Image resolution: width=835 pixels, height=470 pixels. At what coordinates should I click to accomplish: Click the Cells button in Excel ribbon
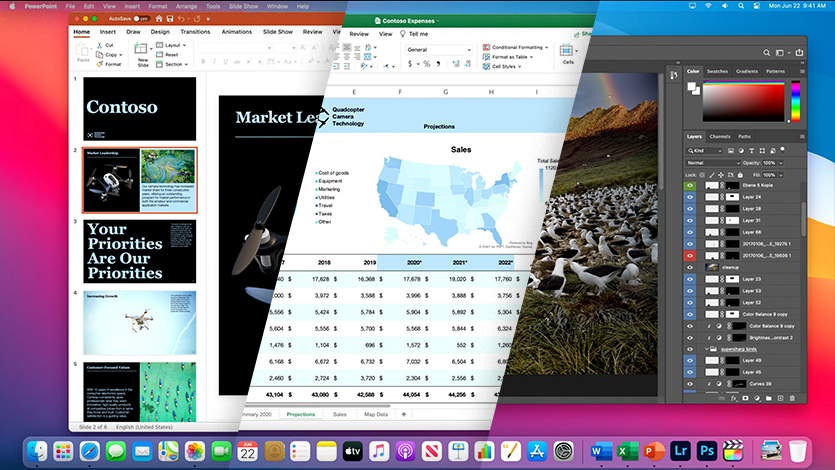pos(568,54)
